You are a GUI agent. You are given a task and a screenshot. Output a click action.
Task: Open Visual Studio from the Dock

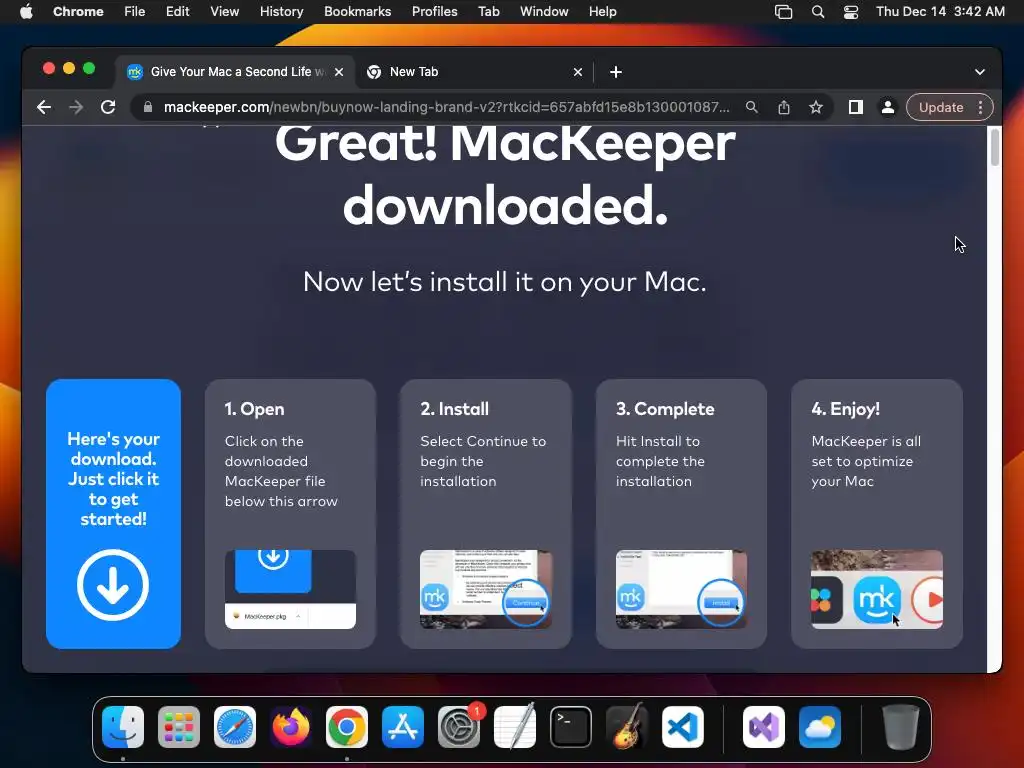pyautogui.click(x=764, y=727)
